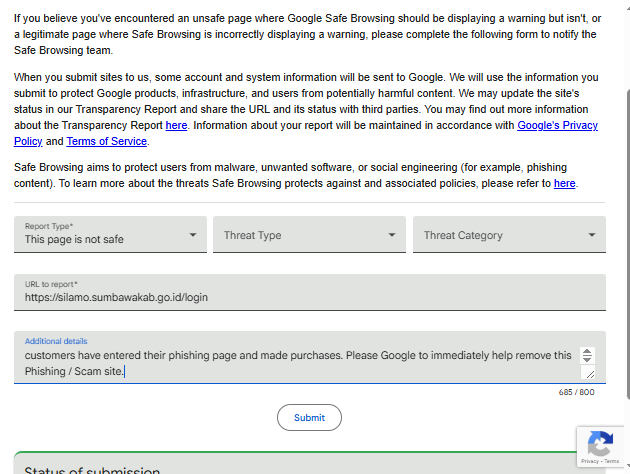Screen dimensions: 630x474
Task: Open the Transparency Report "here" link
Action: click(176, 125)
